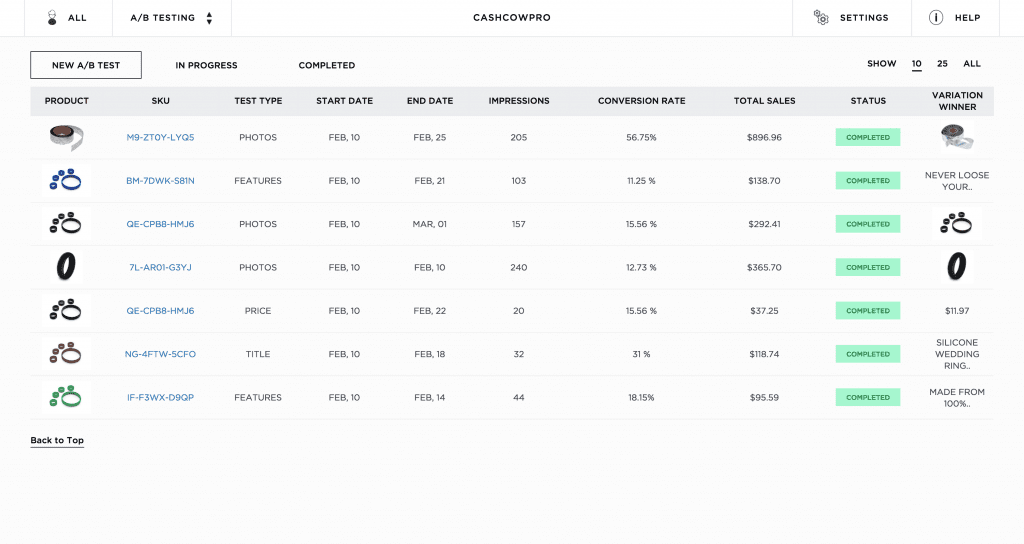The width and height of the screenshot is (1024, 544).
Task: Click the New A/B Test button
Action: pyautogui.click(x=86, y=65)
